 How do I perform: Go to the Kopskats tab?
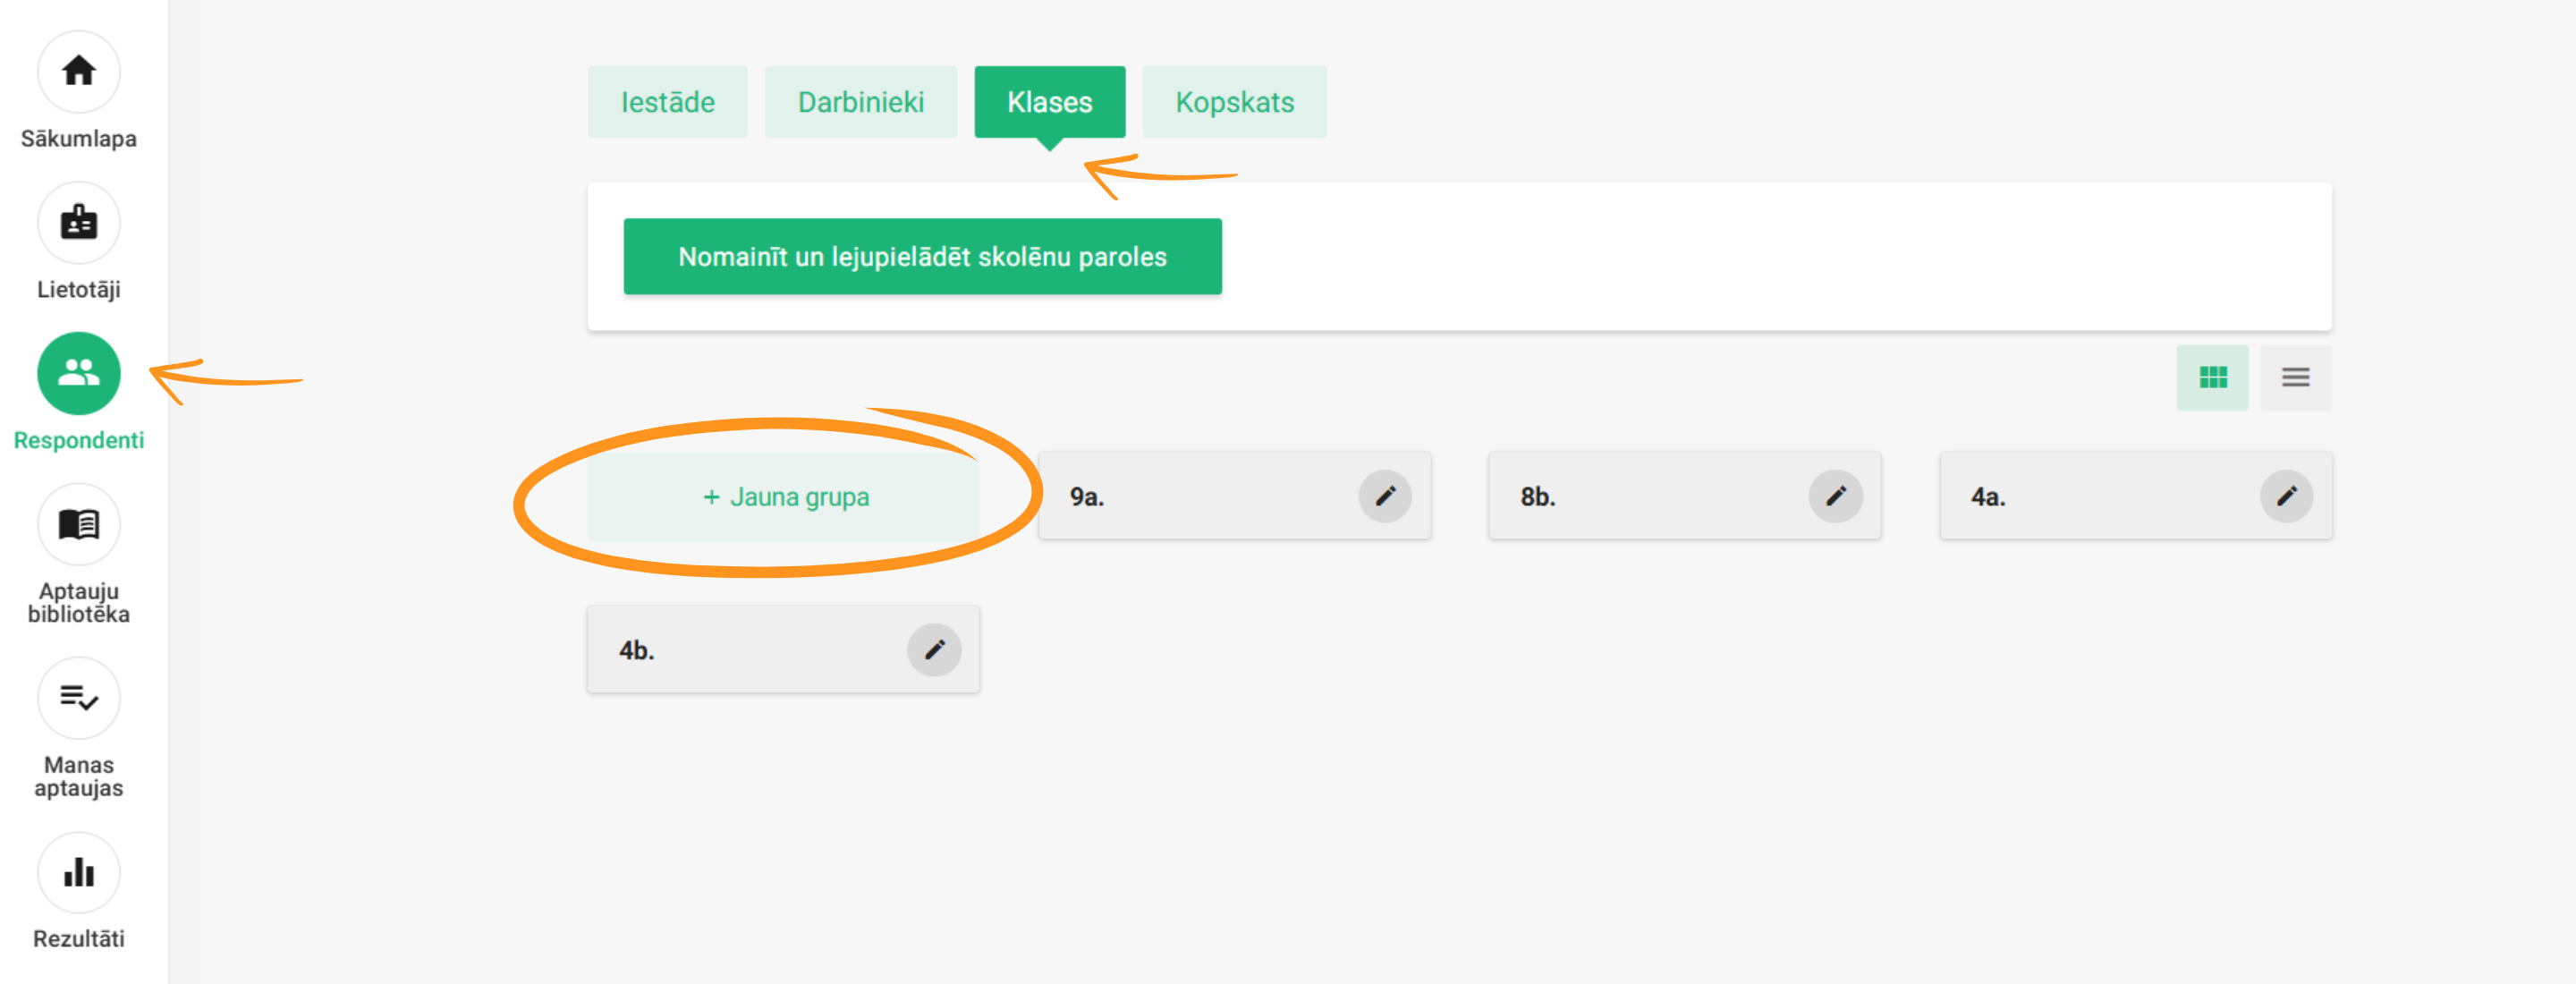(1234, 102)
